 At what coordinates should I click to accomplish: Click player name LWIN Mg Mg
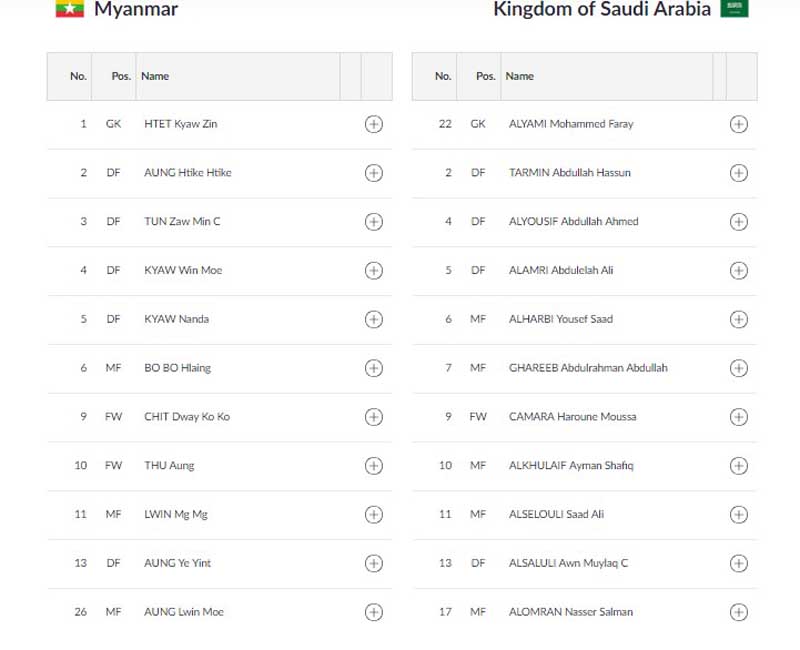(176, 514)
